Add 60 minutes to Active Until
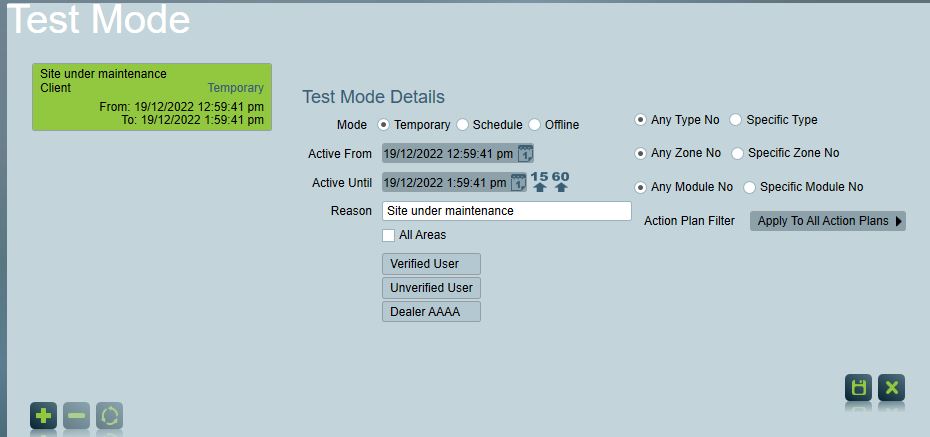Image resolution: width=930 pixels, height=437 pixels. click(x=561, y=182)
